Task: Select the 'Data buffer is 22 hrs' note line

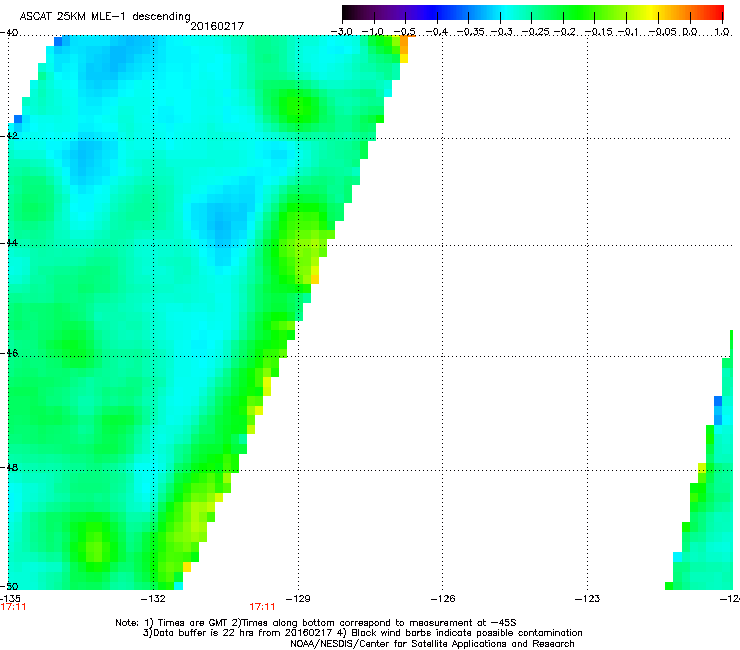Action: click(x=362, y=633)
